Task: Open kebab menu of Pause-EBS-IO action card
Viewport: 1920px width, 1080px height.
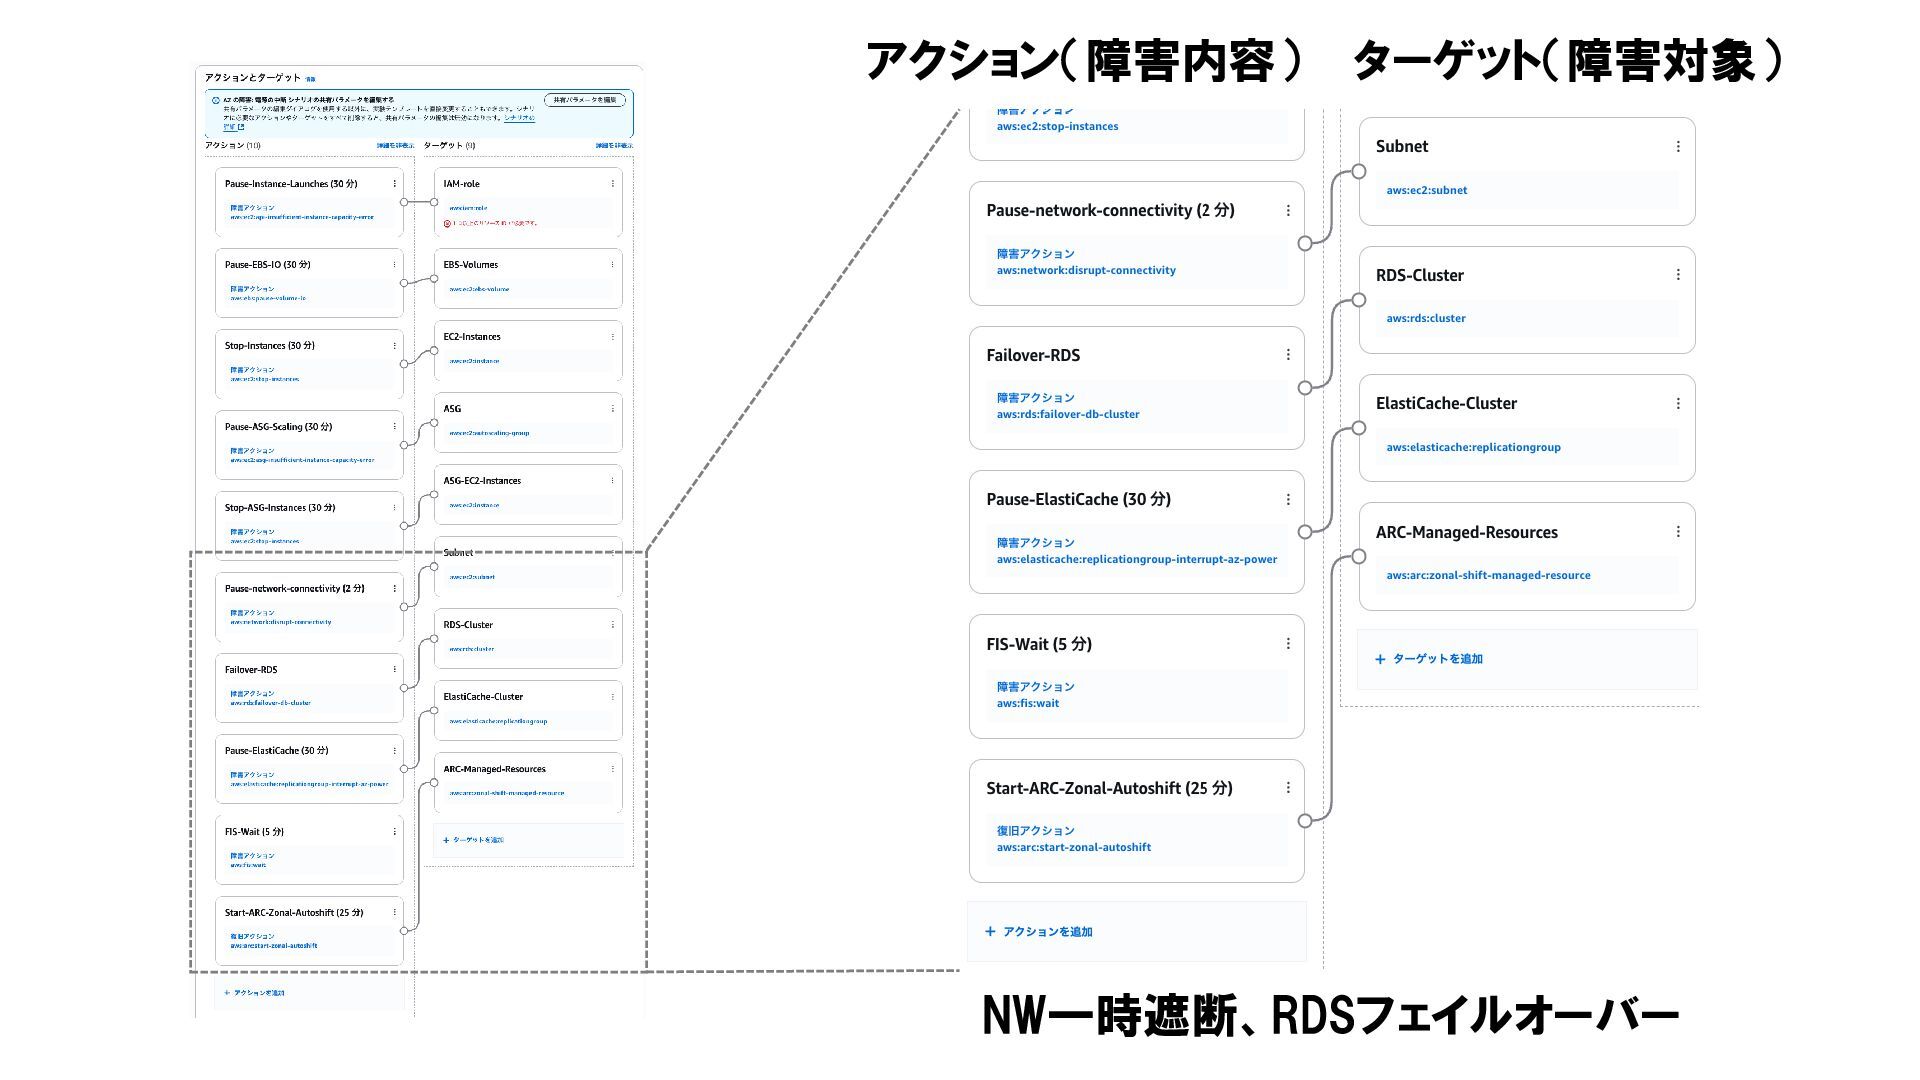Action: [395, 265]
